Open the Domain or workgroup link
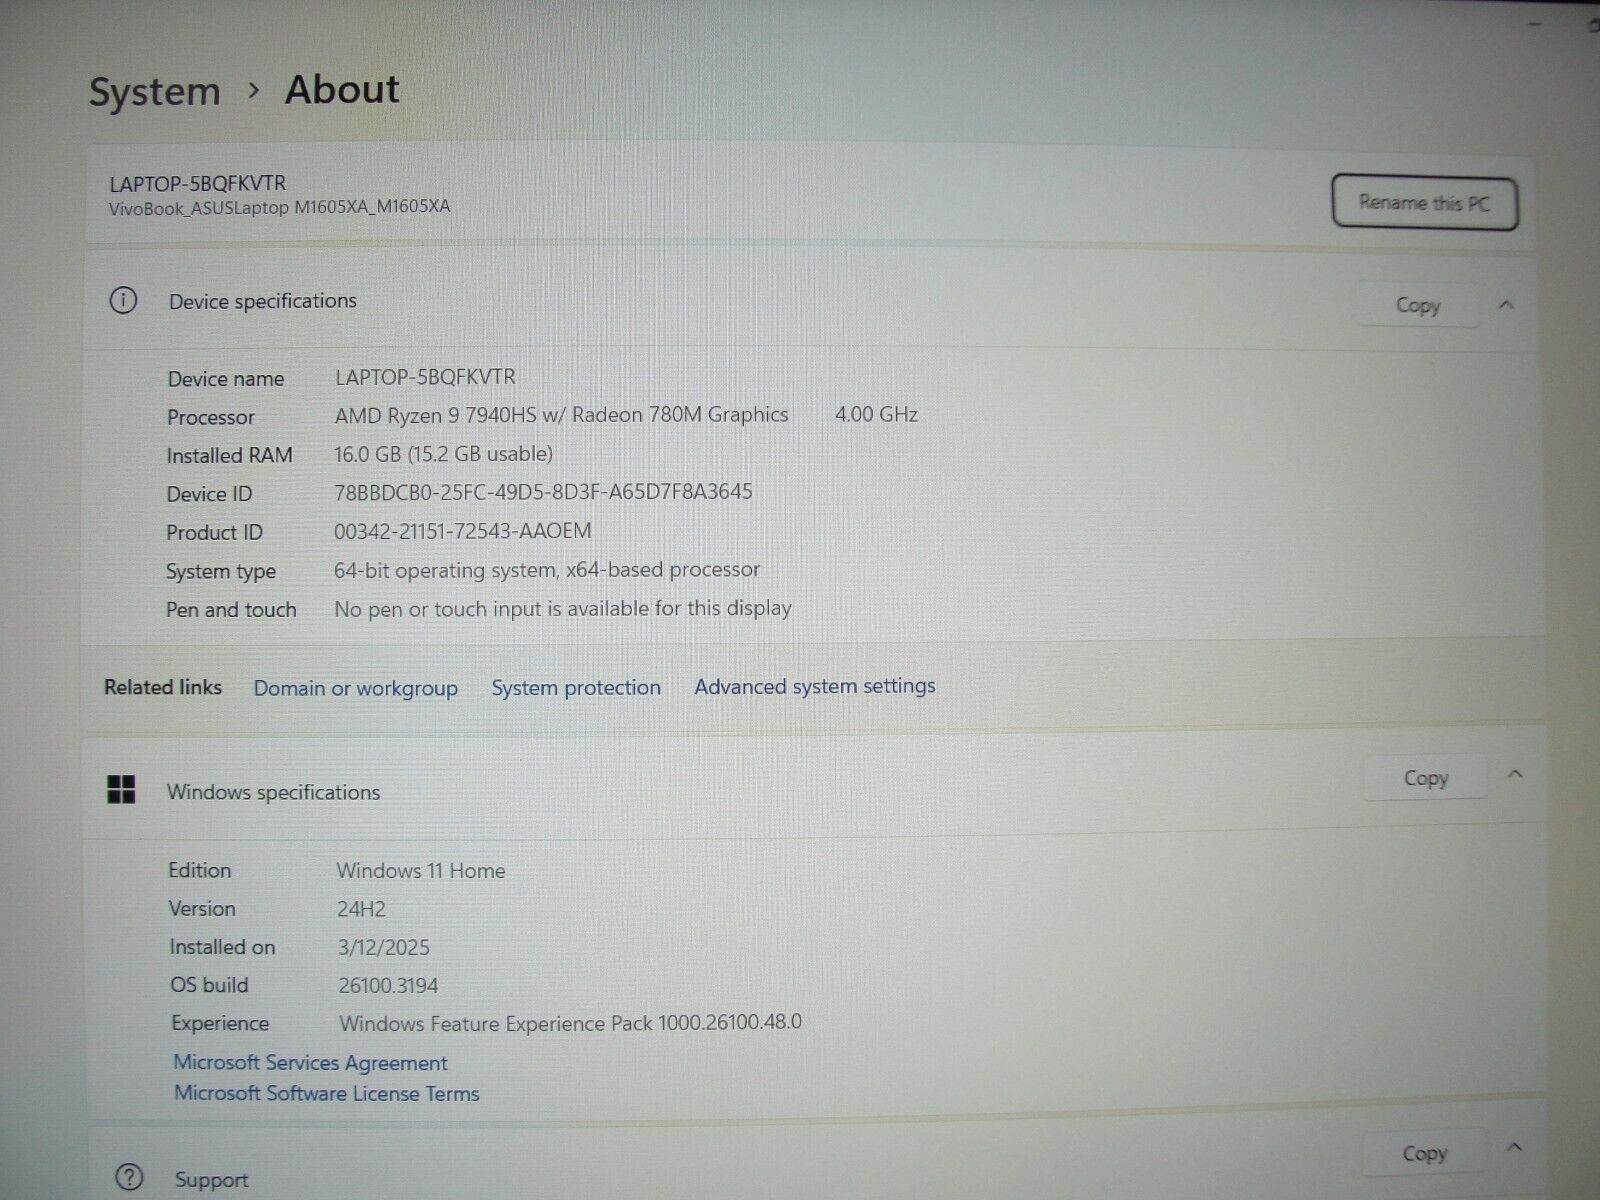 click(x=355, y=688)
